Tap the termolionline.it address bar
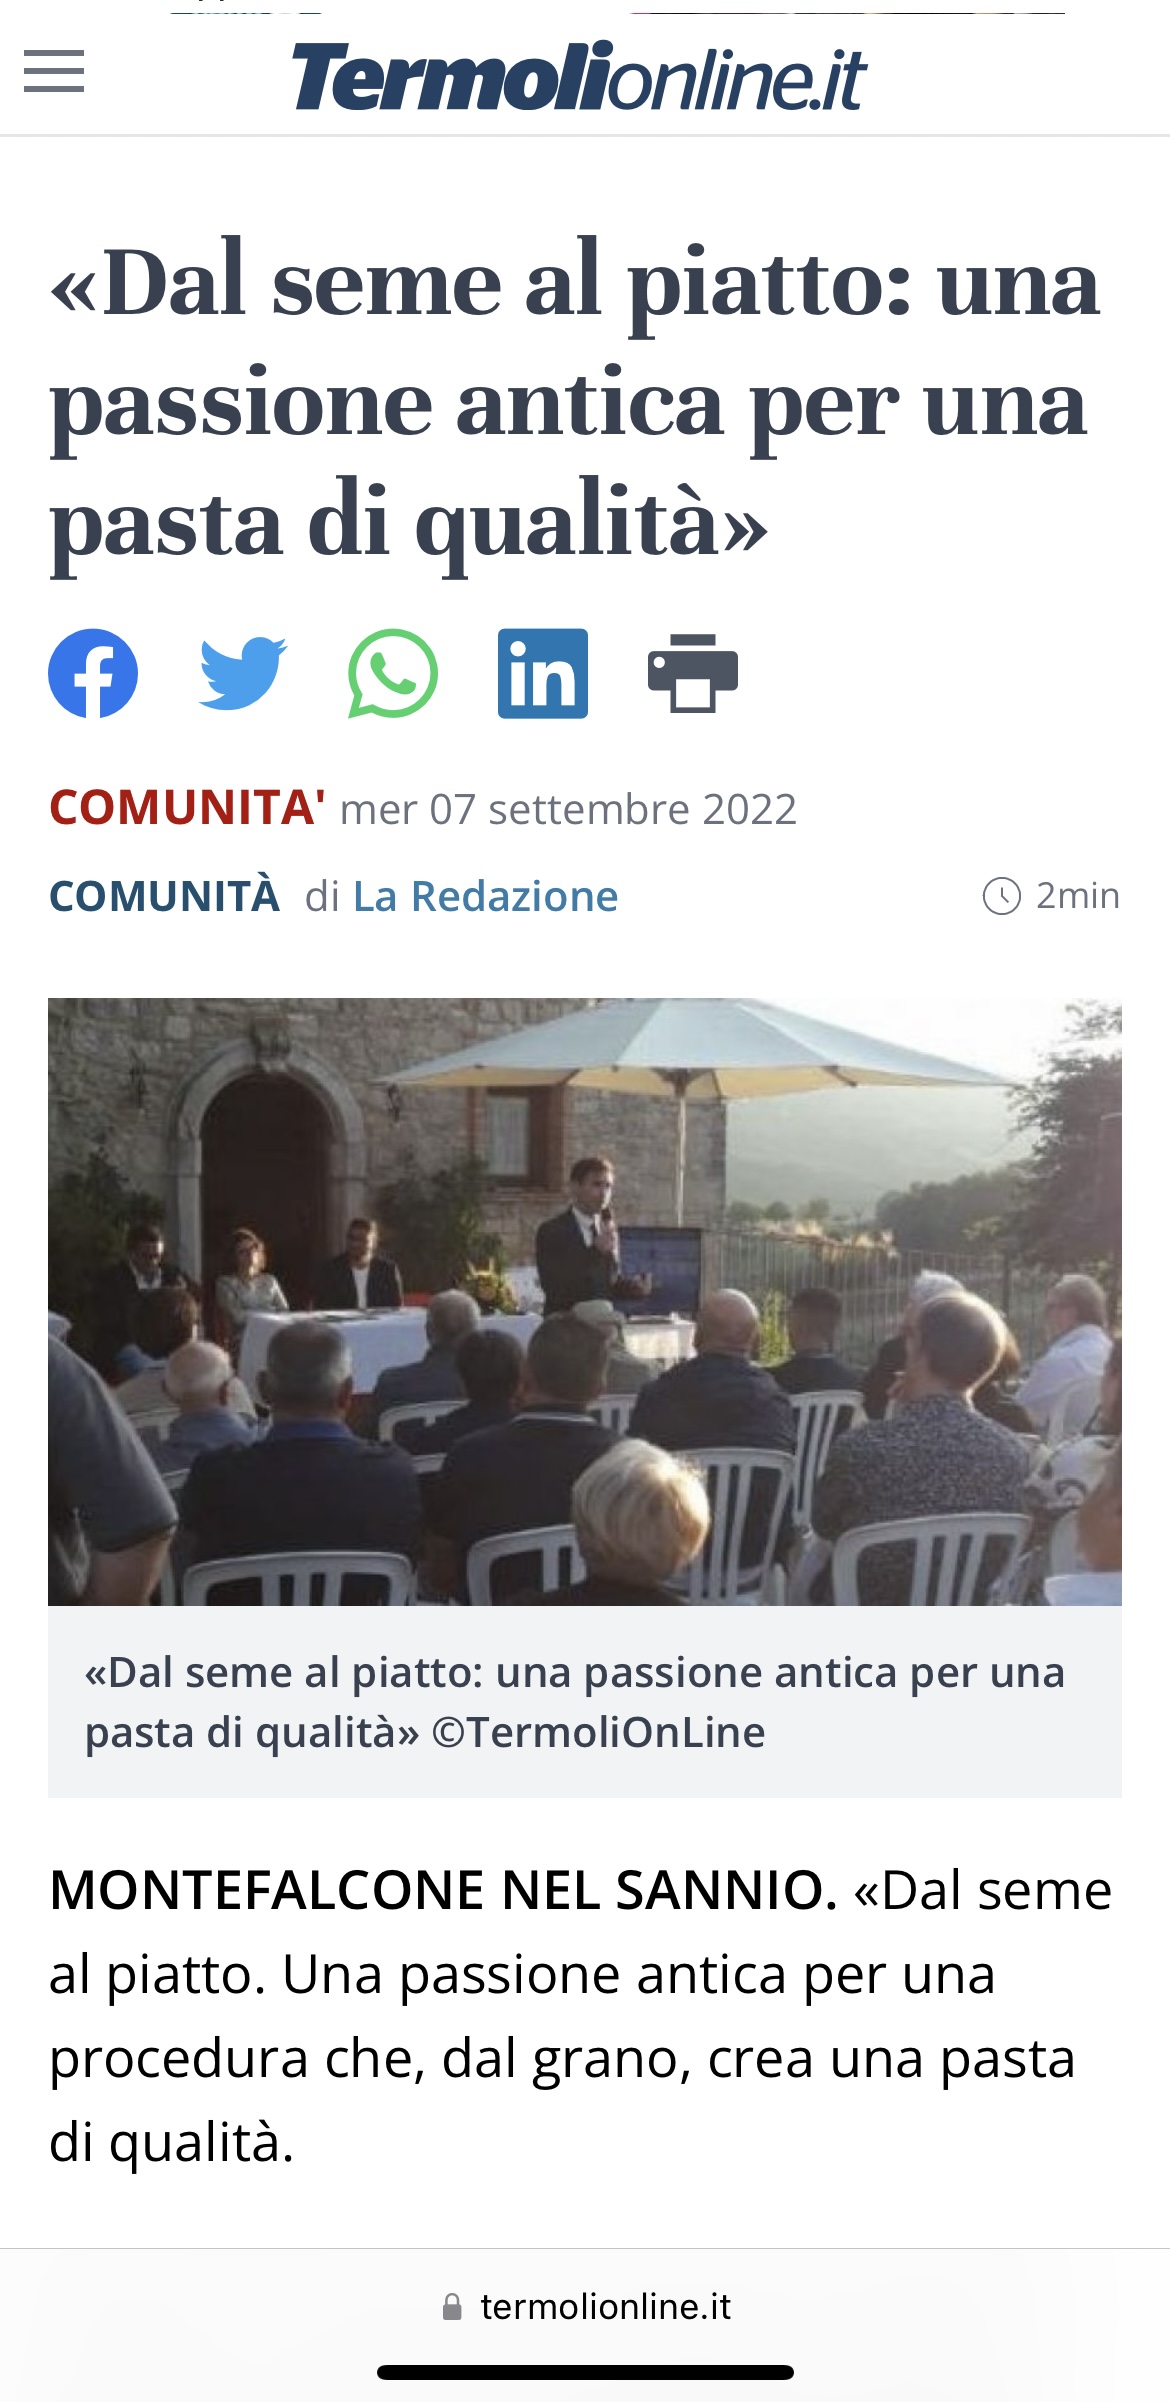 (585, 2307)
